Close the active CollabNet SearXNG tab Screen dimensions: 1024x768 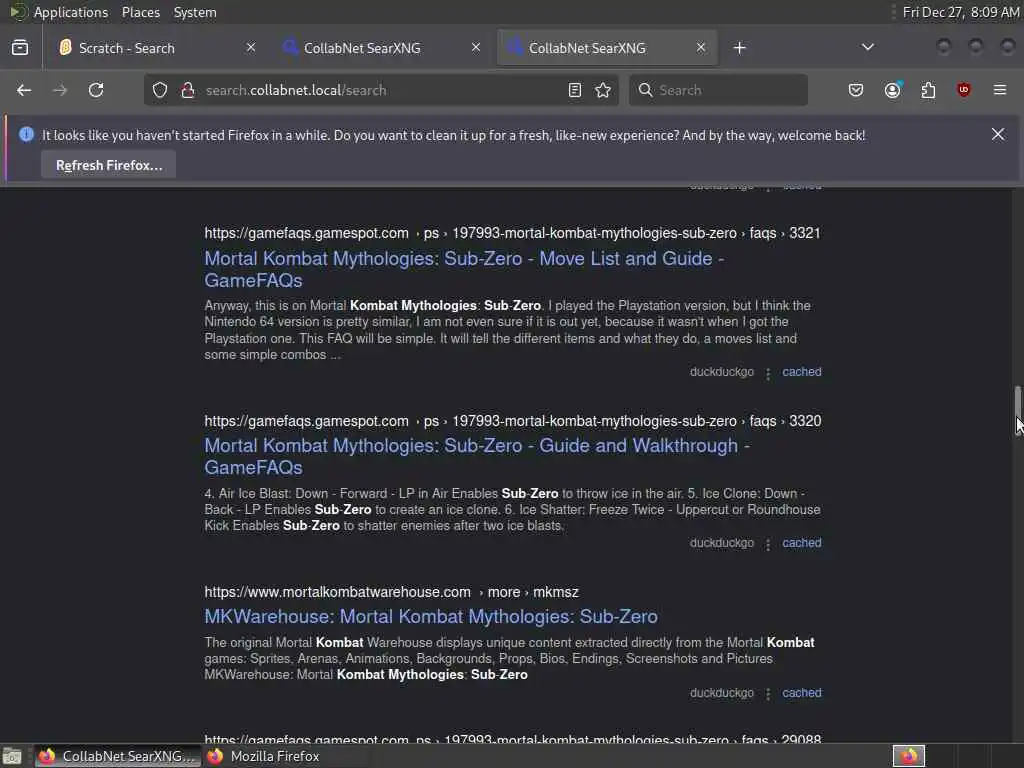701,48
